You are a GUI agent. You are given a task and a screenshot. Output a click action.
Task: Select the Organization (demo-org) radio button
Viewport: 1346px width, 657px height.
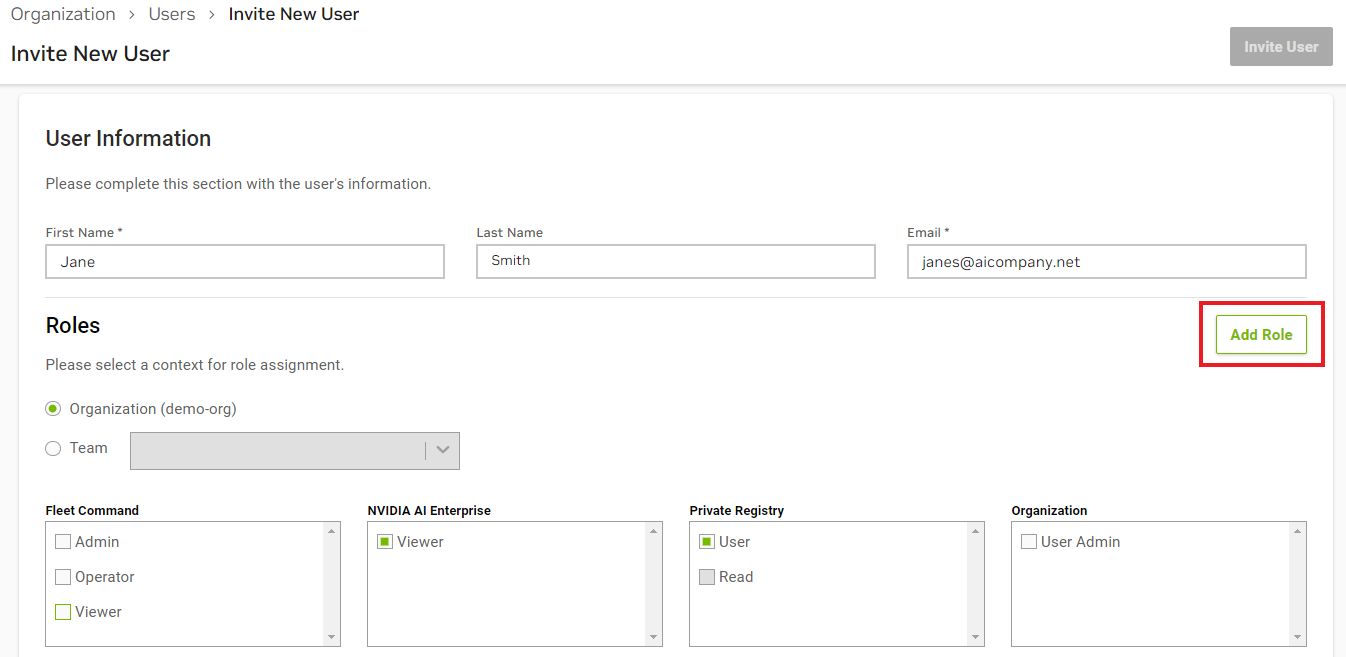[x=54, y=409]
